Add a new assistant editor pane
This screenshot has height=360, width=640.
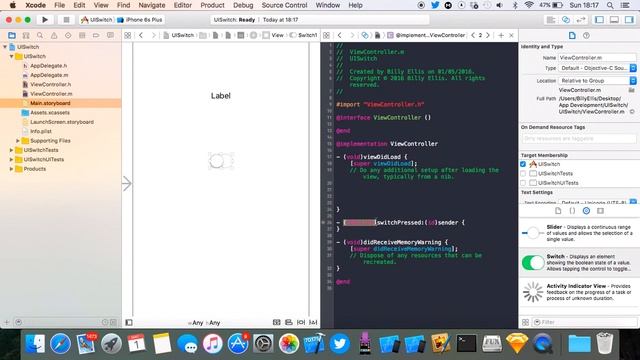point(501,36)
